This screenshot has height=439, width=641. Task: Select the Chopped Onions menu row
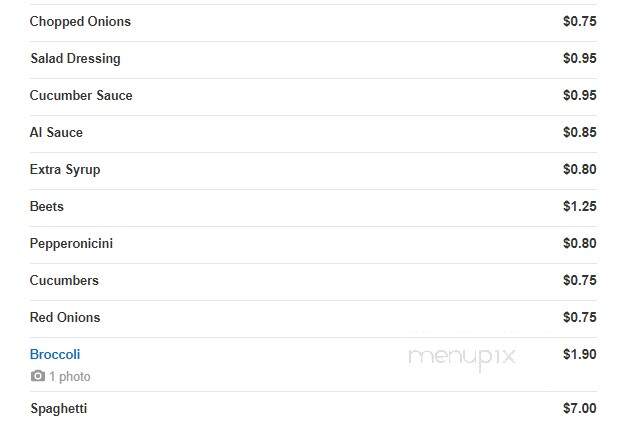point(313,23)
